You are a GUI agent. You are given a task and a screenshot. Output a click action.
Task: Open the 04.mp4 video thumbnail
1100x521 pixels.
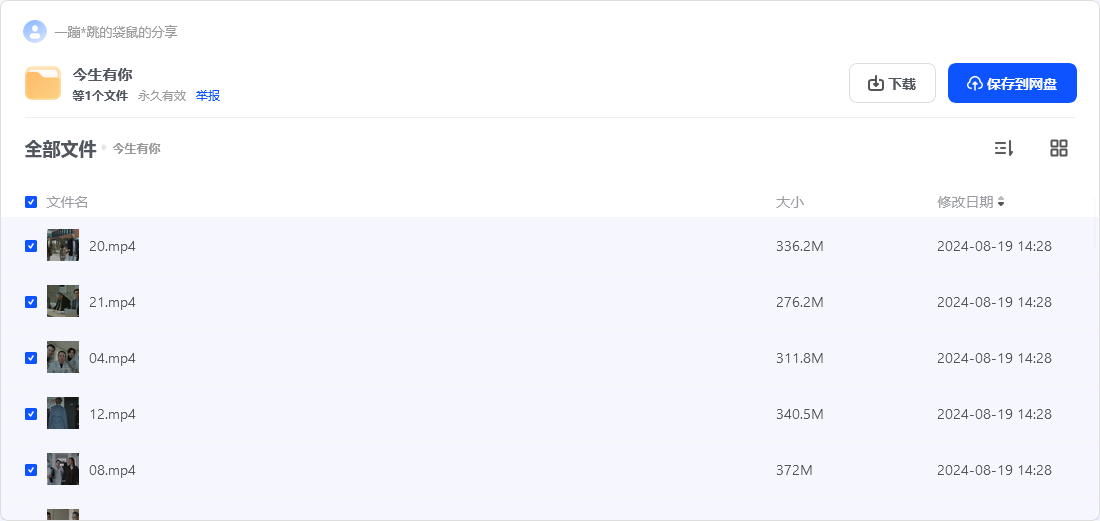click(x=62, y=358)
